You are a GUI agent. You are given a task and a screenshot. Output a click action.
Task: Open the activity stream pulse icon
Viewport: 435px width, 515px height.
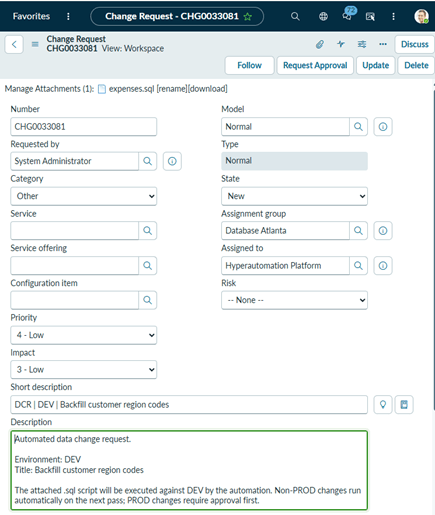[341, 44]
